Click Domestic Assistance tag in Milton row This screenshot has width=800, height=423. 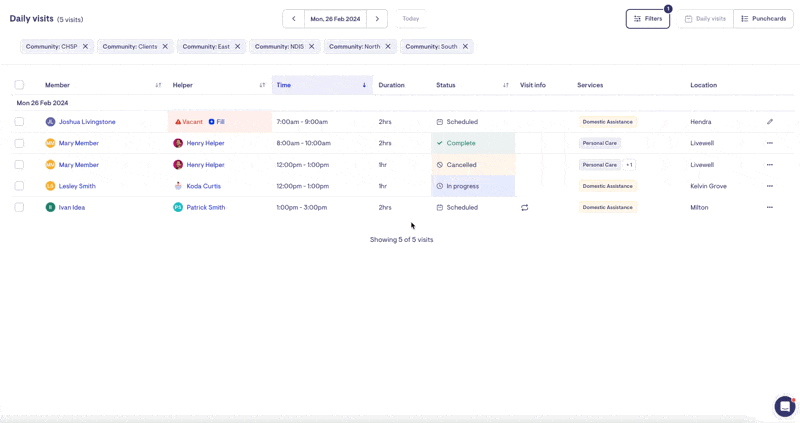tap(607, 208)
